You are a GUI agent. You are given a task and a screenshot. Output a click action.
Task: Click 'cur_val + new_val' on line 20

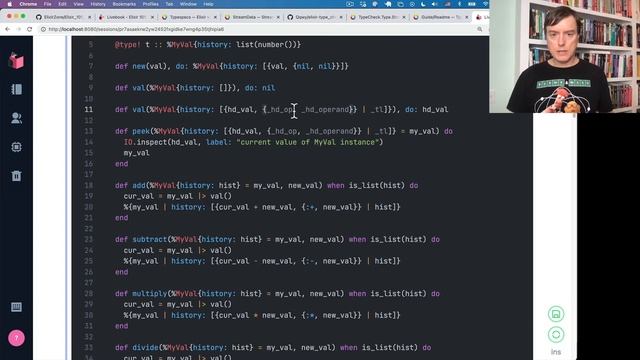[255, 207]
